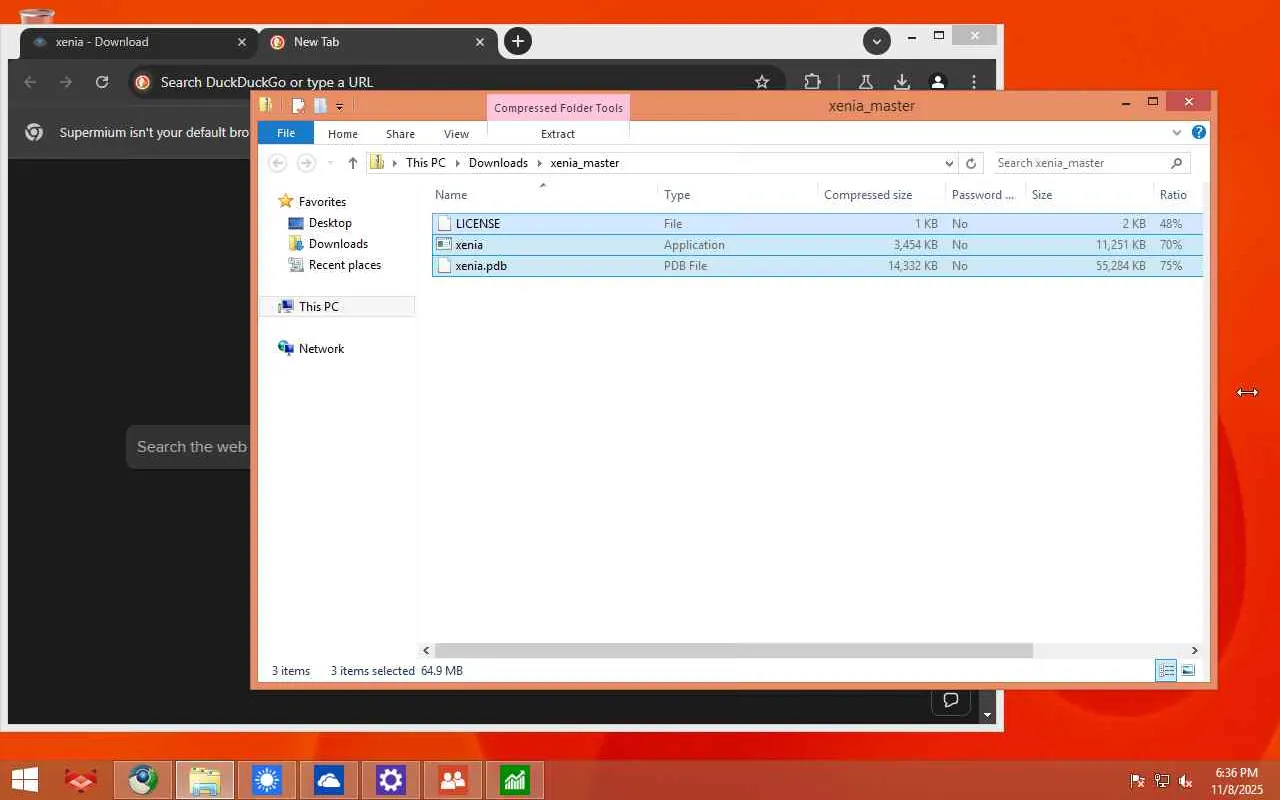Viewport: 1280px width, 800px height.
Task: Select Favorites in the navigation pane
Action: [322, 202]
